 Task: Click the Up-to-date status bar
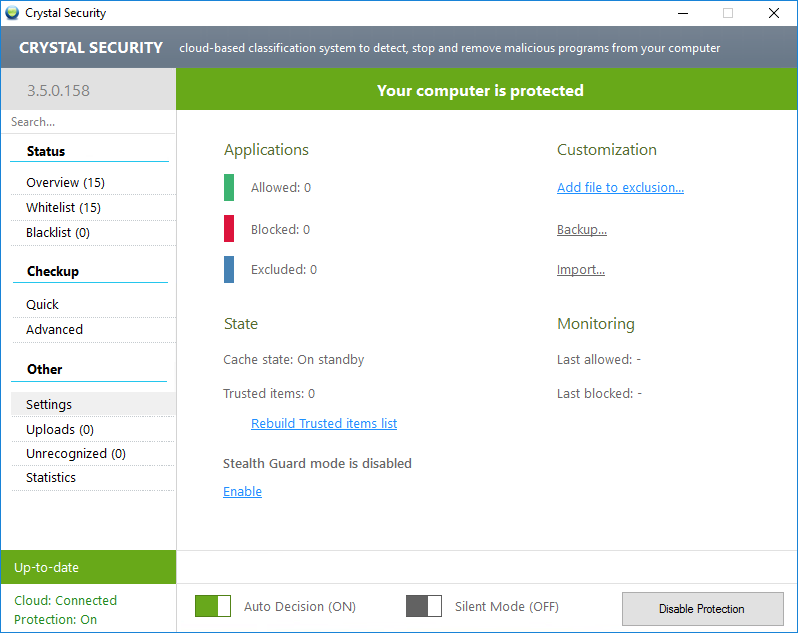pos(89,567)
